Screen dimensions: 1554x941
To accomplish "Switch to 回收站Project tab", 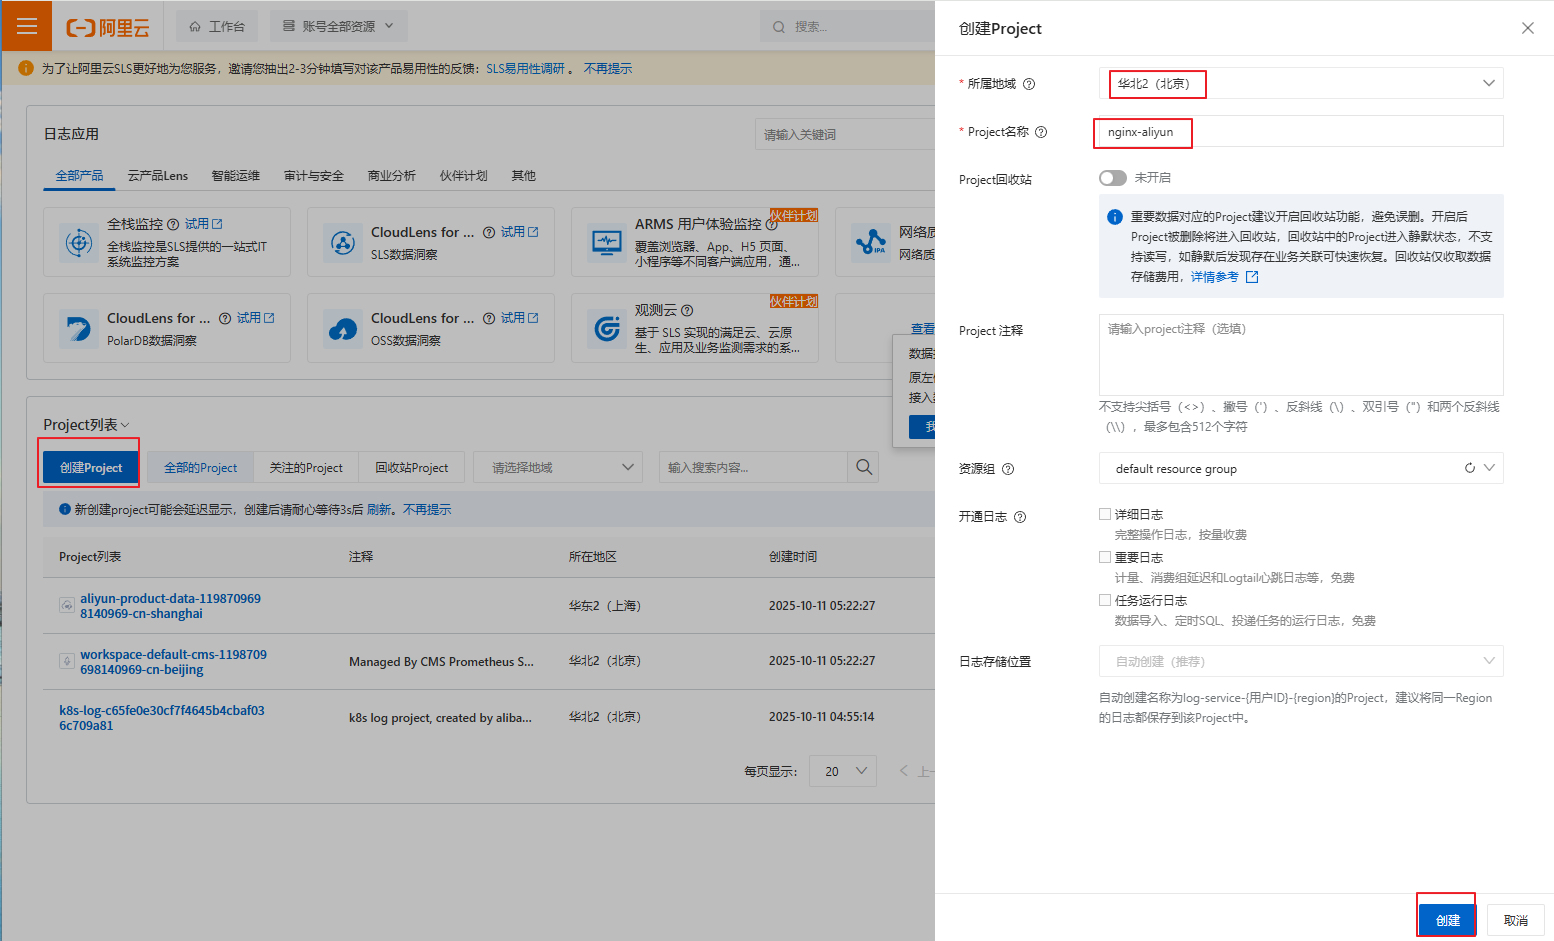I will pos(411,467).
